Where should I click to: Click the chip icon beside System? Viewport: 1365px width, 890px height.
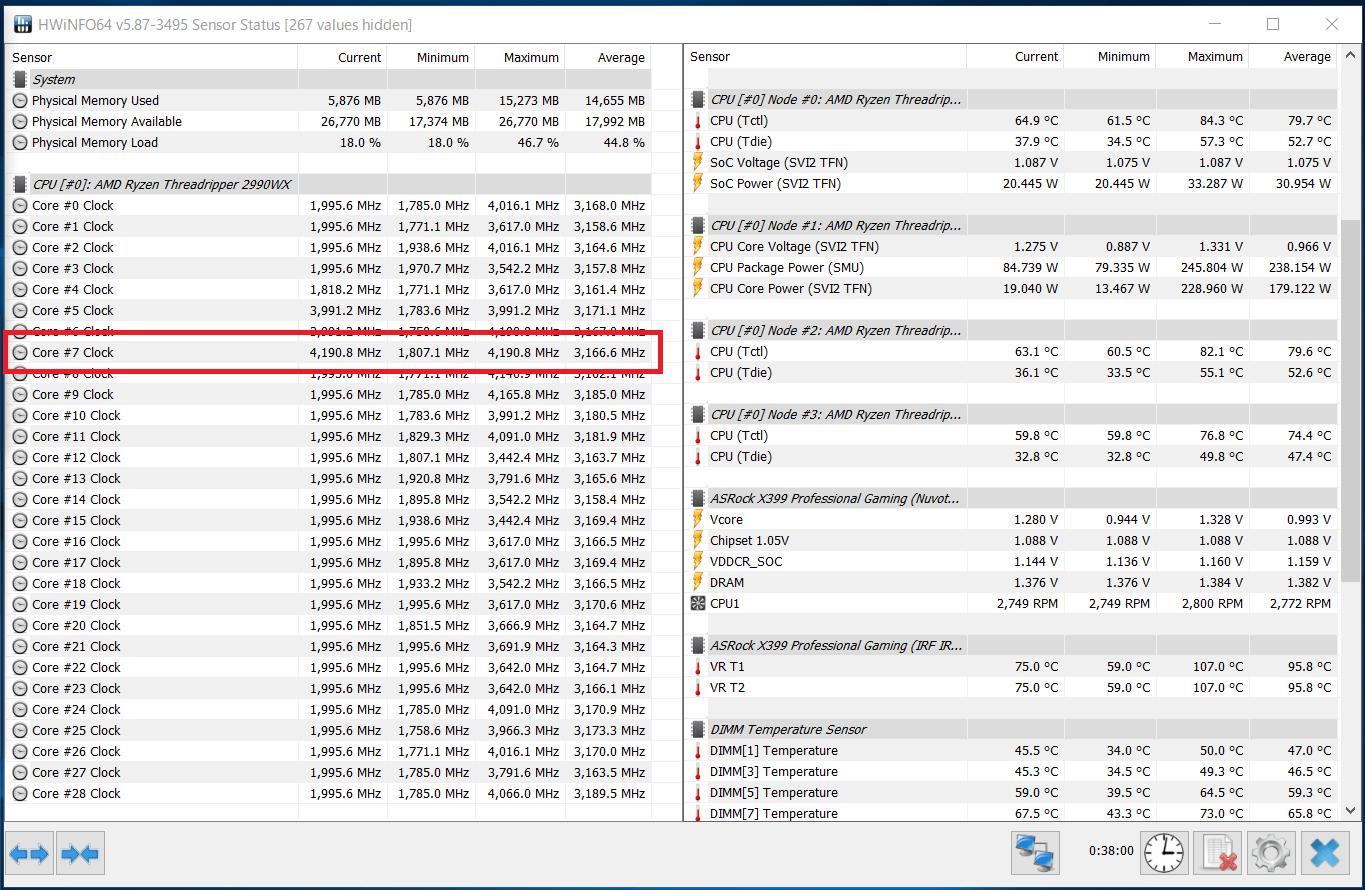20,79
